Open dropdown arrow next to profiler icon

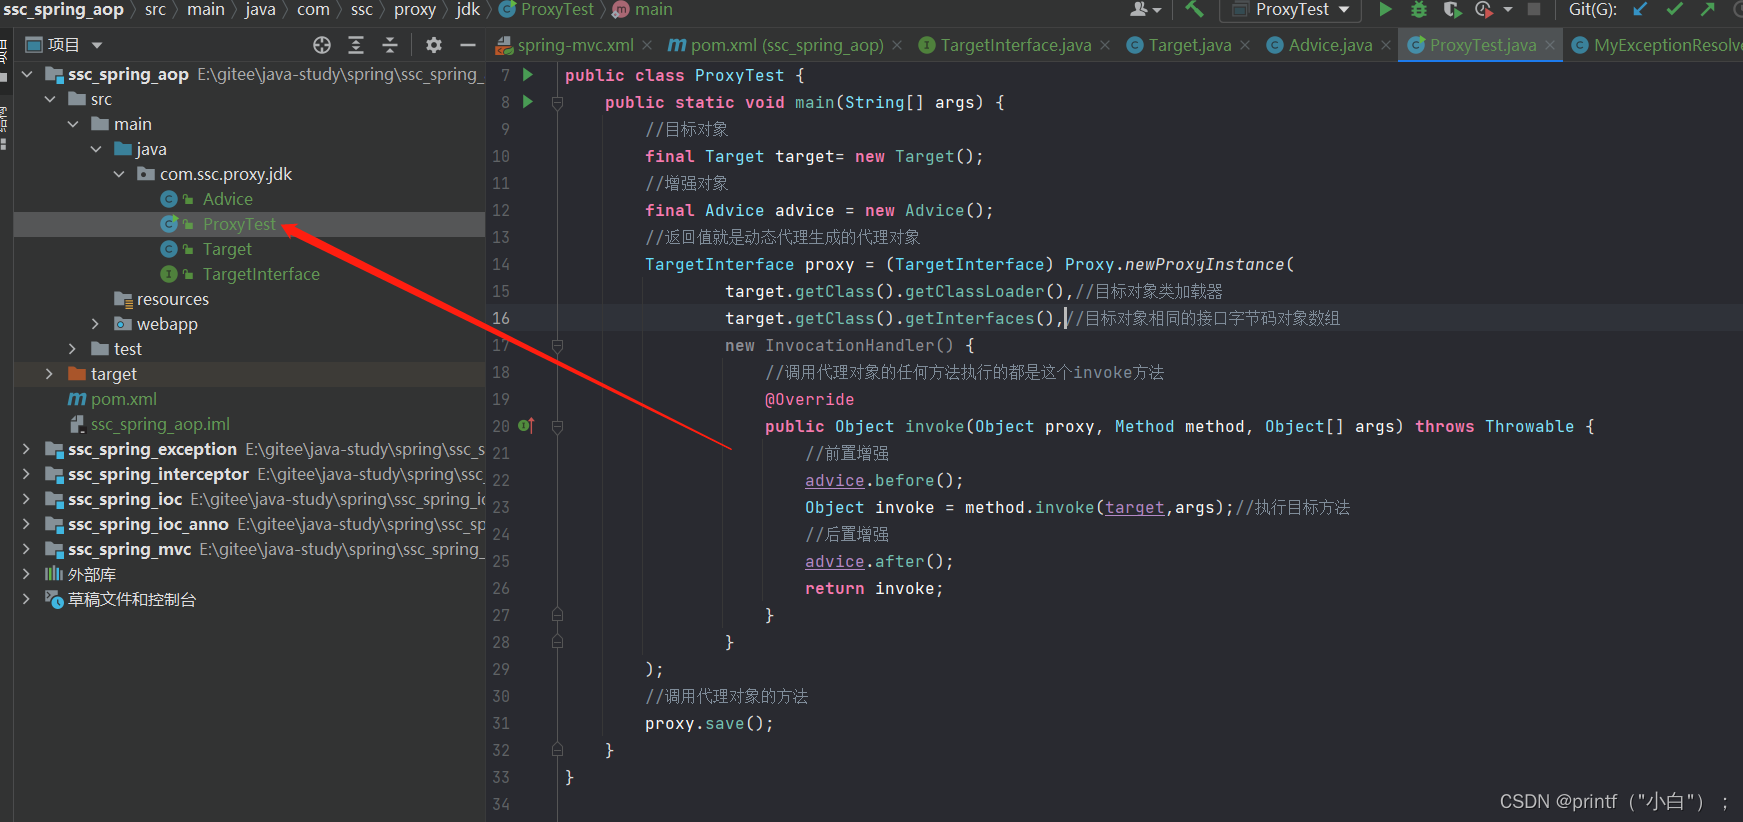tap(1508, 10)
